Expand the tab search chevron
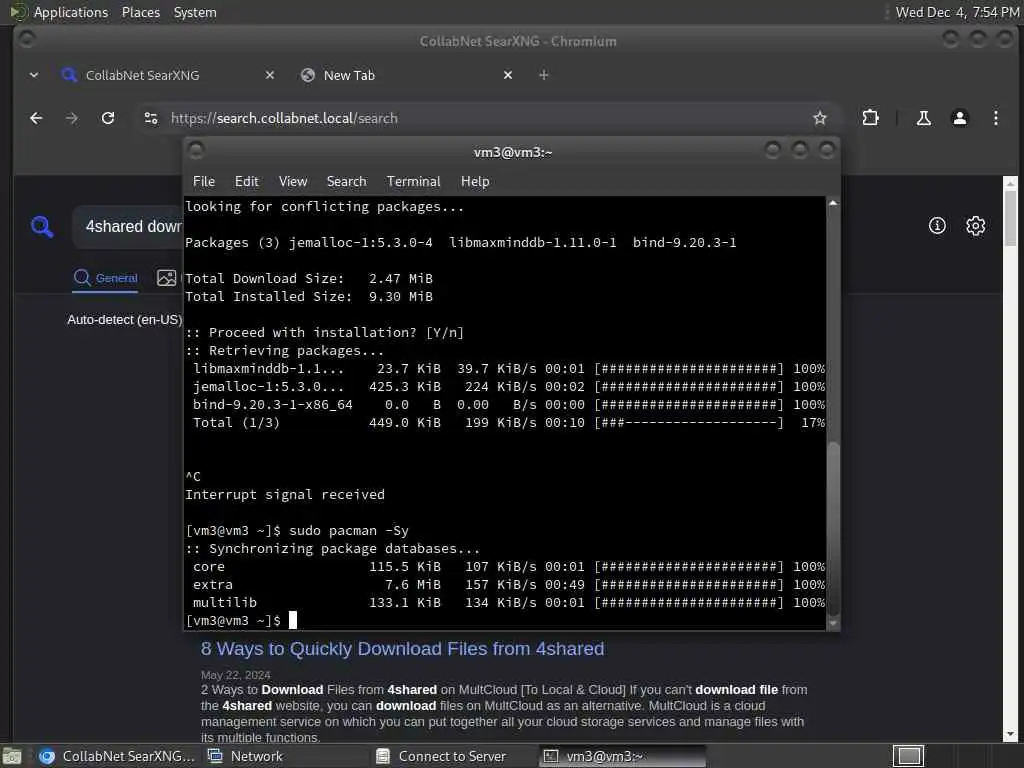The image size is (1024, 768). pos(34,75)
